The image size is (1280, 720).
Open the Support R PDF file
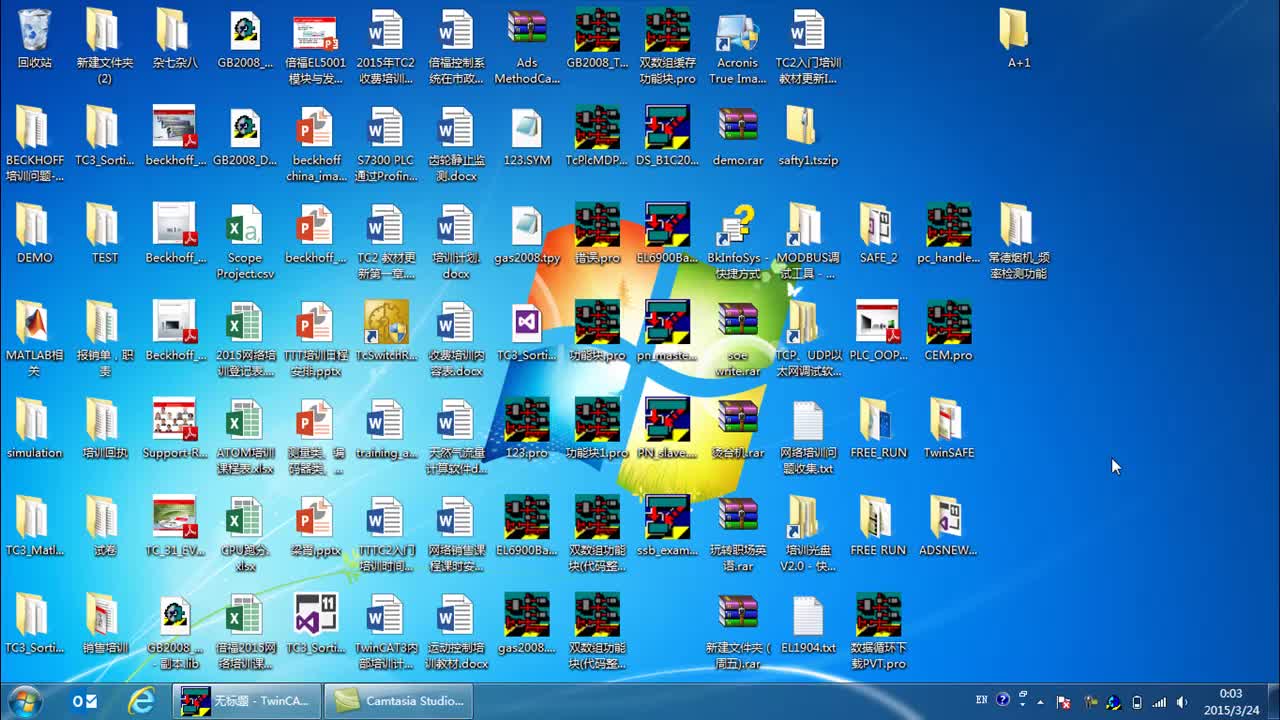[175, 430]
